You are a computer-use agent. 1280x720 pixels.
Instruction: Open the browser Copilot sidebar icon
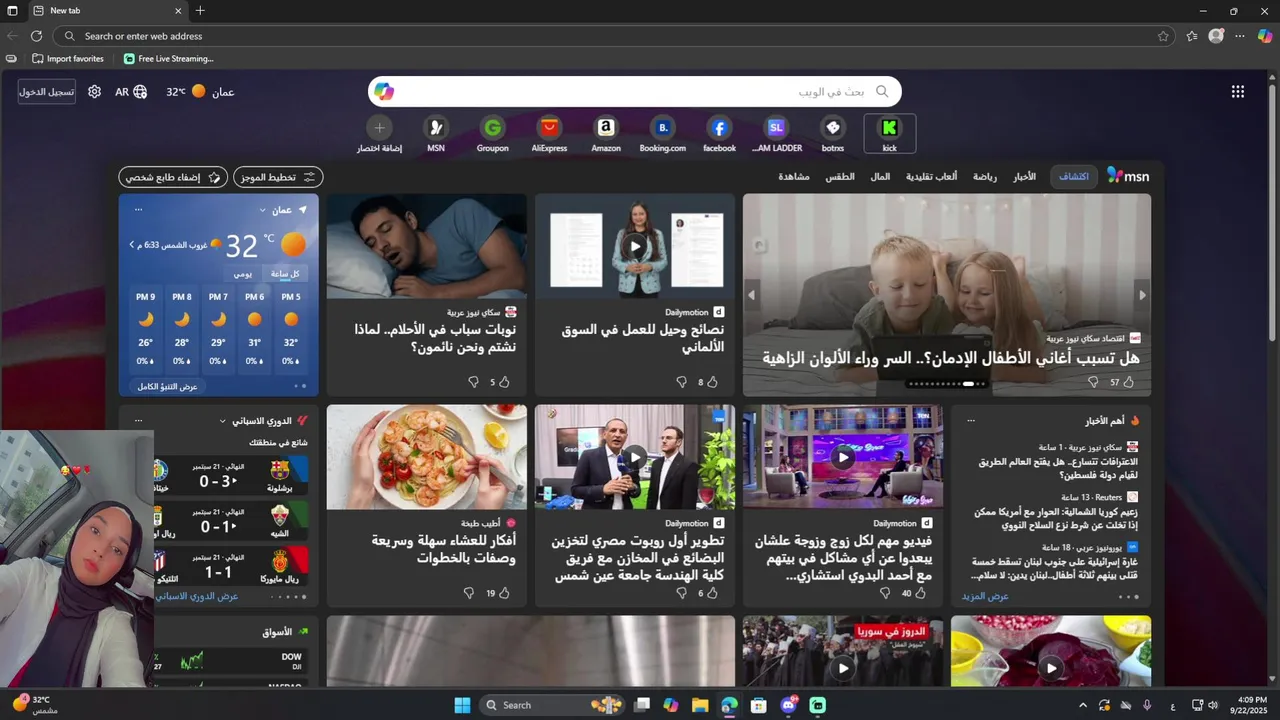click(x=1265, y=36)
